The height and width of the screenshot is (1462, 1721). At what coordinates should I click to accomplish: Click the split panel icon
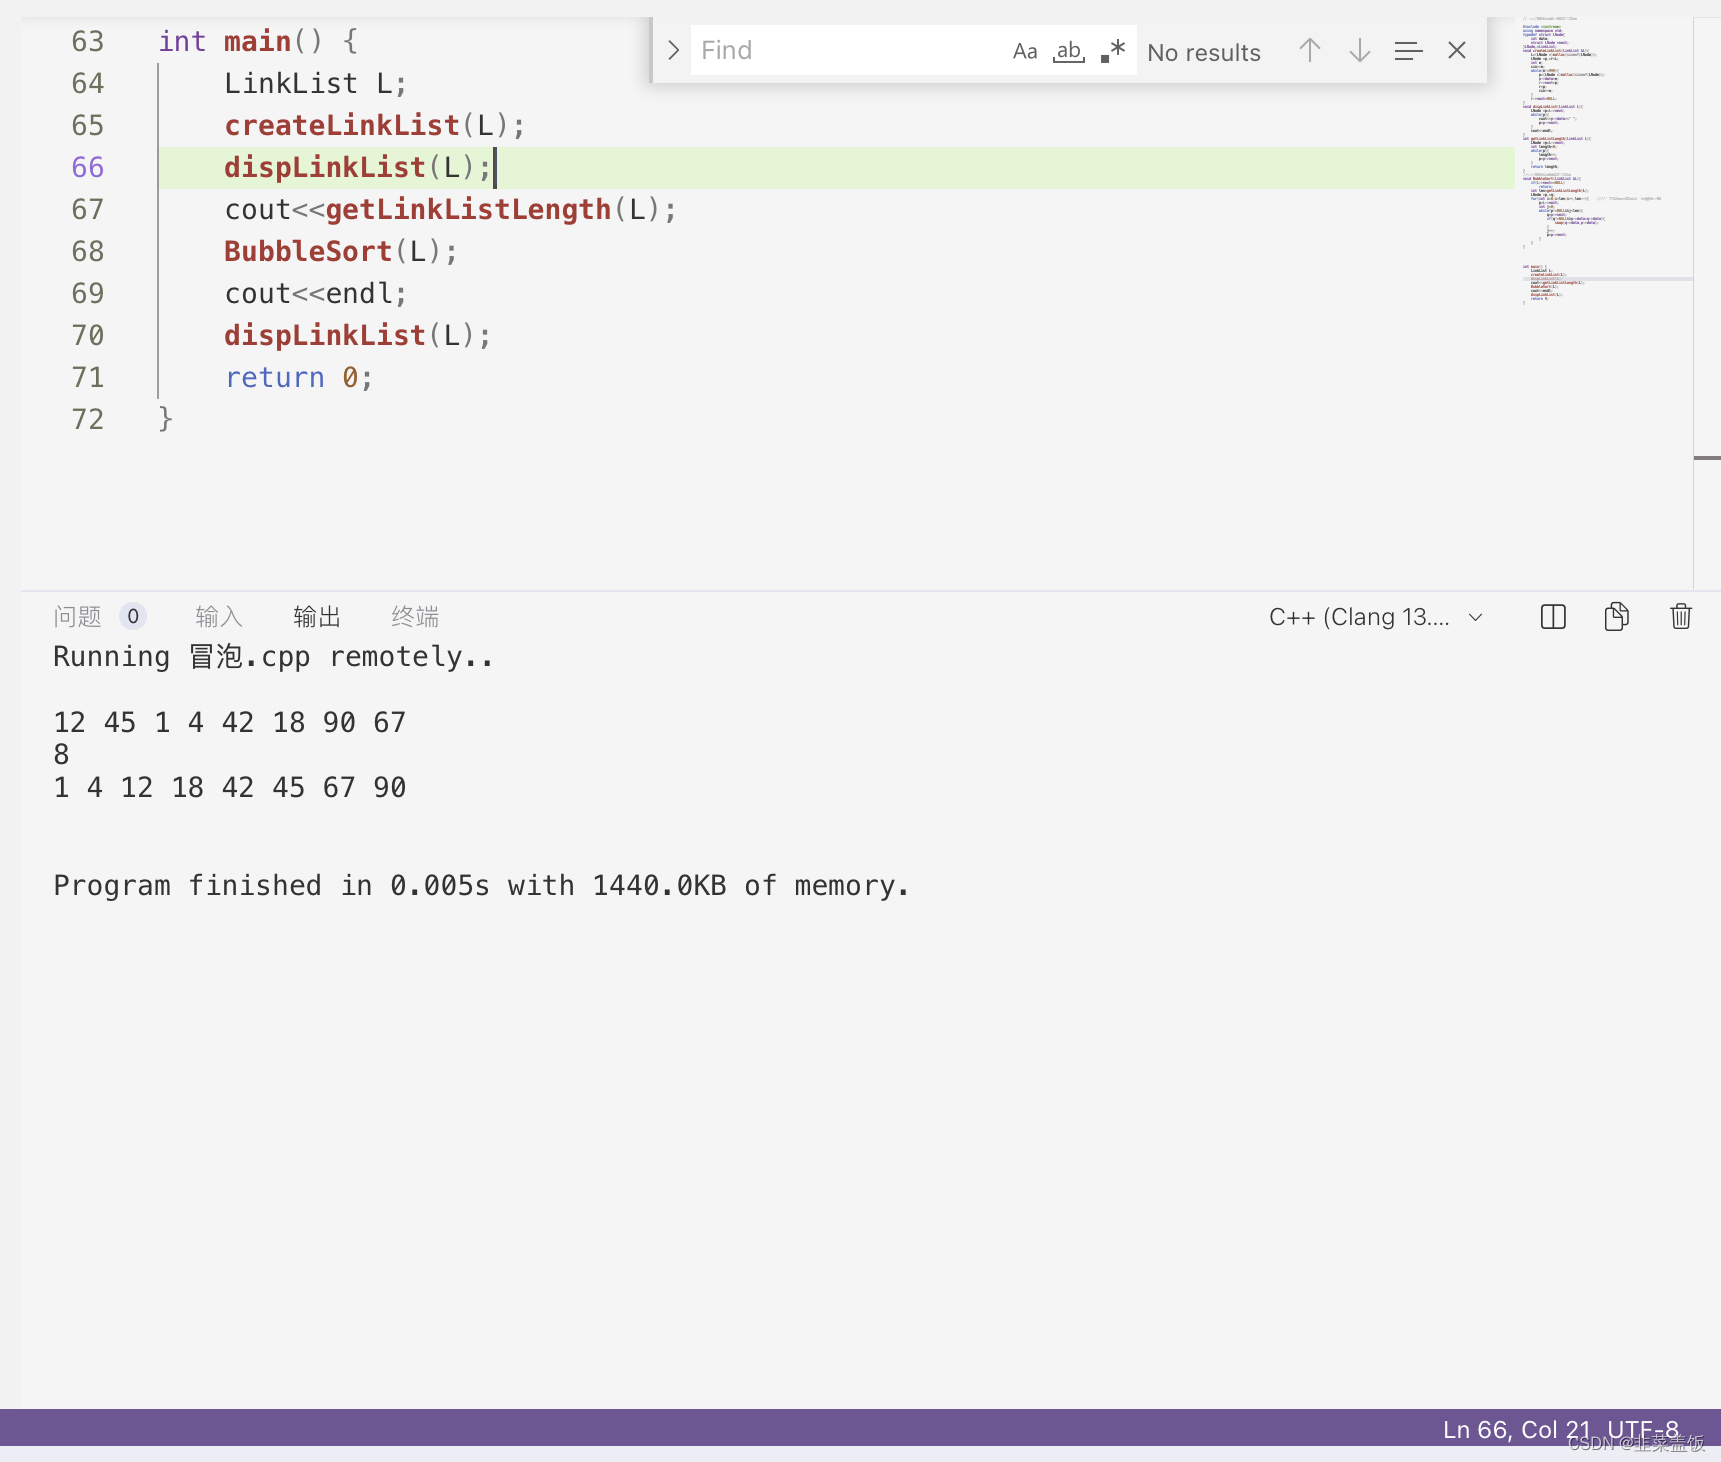coord(1553,617)
